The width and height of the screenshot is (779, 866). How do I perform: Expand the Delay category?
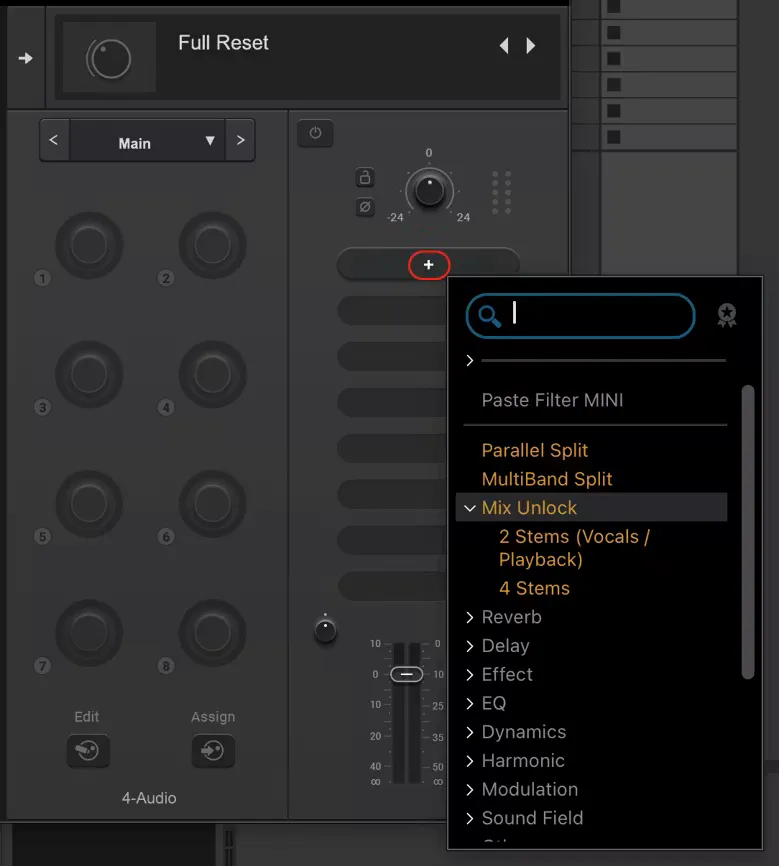pyautogui.click(x=470, y=646)
